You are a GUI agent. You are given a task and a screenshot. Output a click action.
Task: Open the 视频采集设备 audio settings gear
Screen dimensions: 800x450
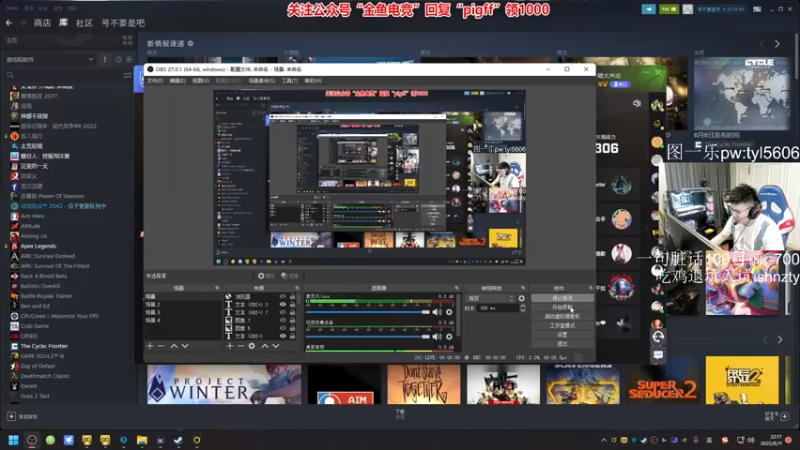coord(449,336)
